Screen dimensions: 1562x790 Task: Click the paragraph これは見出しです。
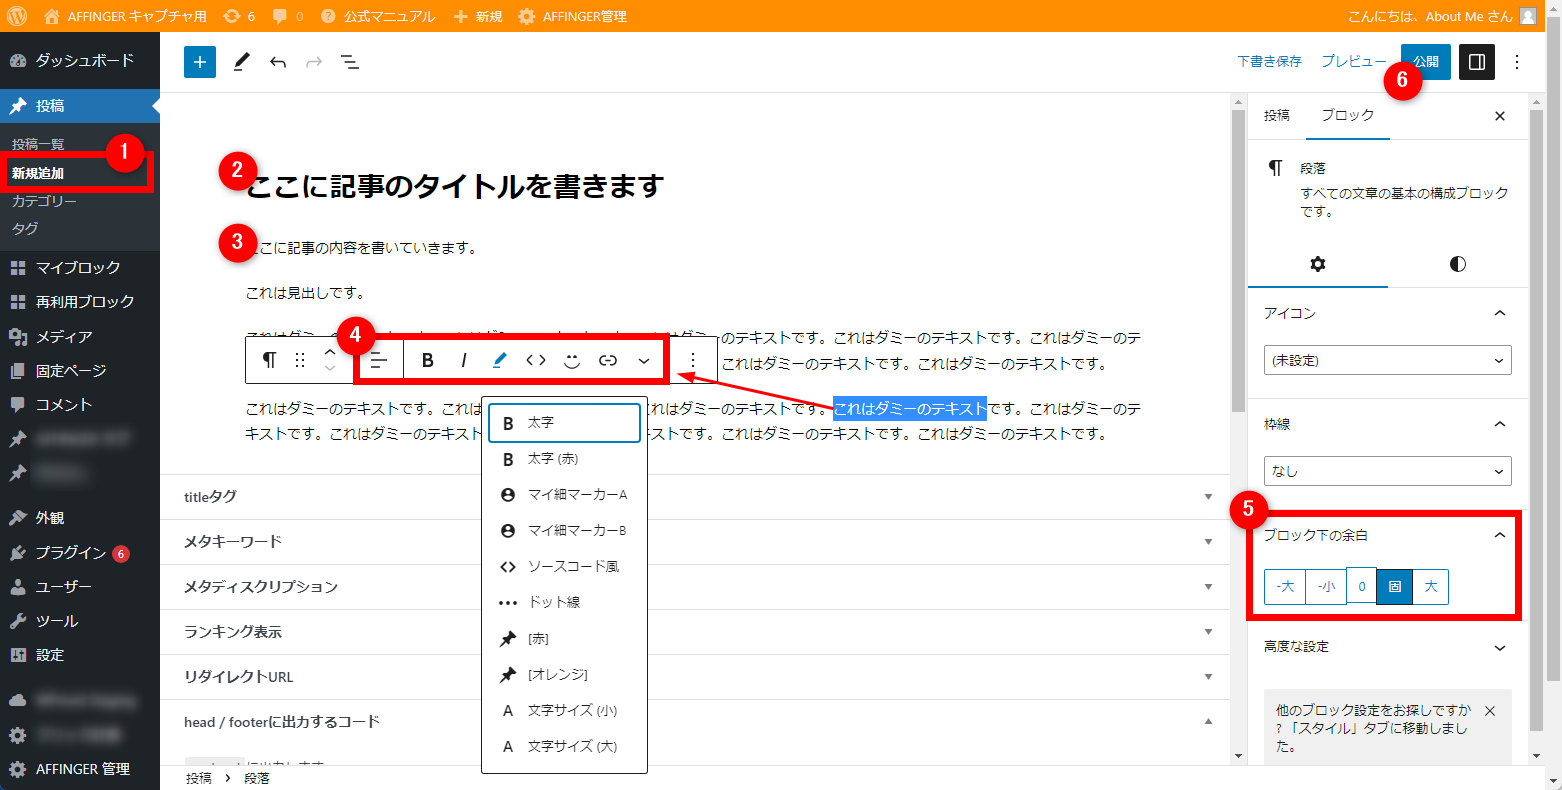pos(305,293)
